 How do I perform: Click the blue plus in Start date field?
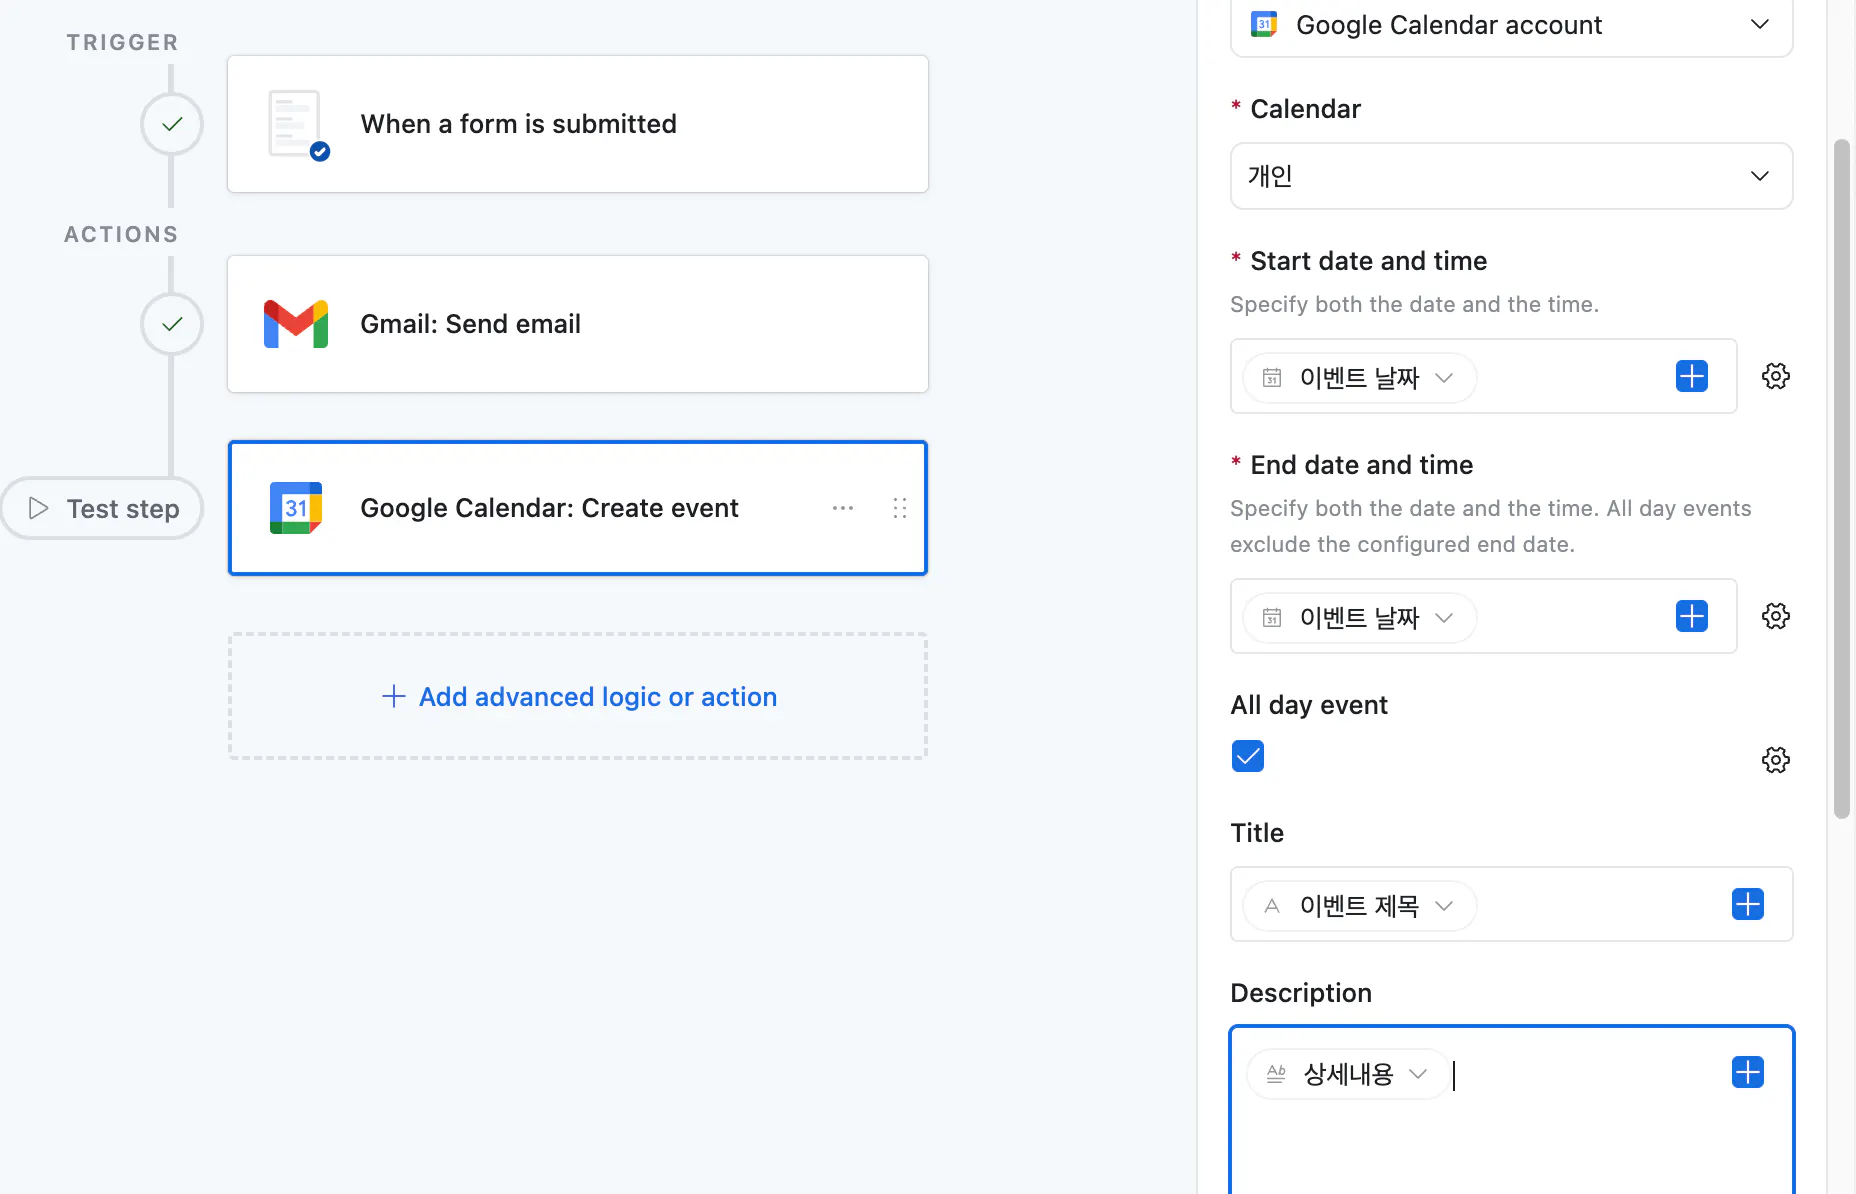(1691, 376)
